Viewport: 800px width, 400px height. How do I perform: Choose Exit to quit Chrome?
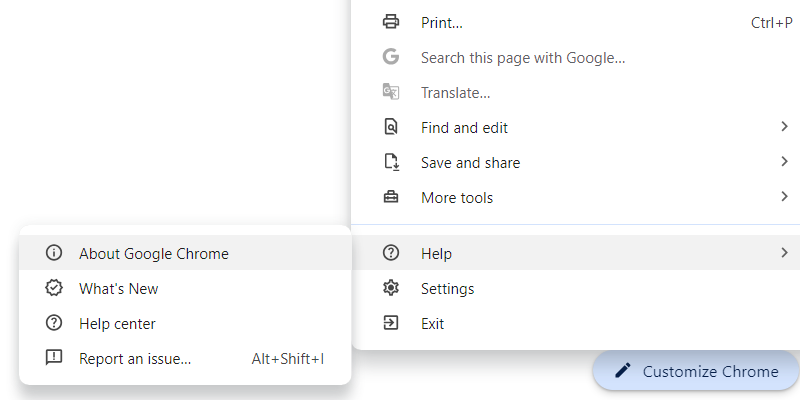click(x=576, y=323)
